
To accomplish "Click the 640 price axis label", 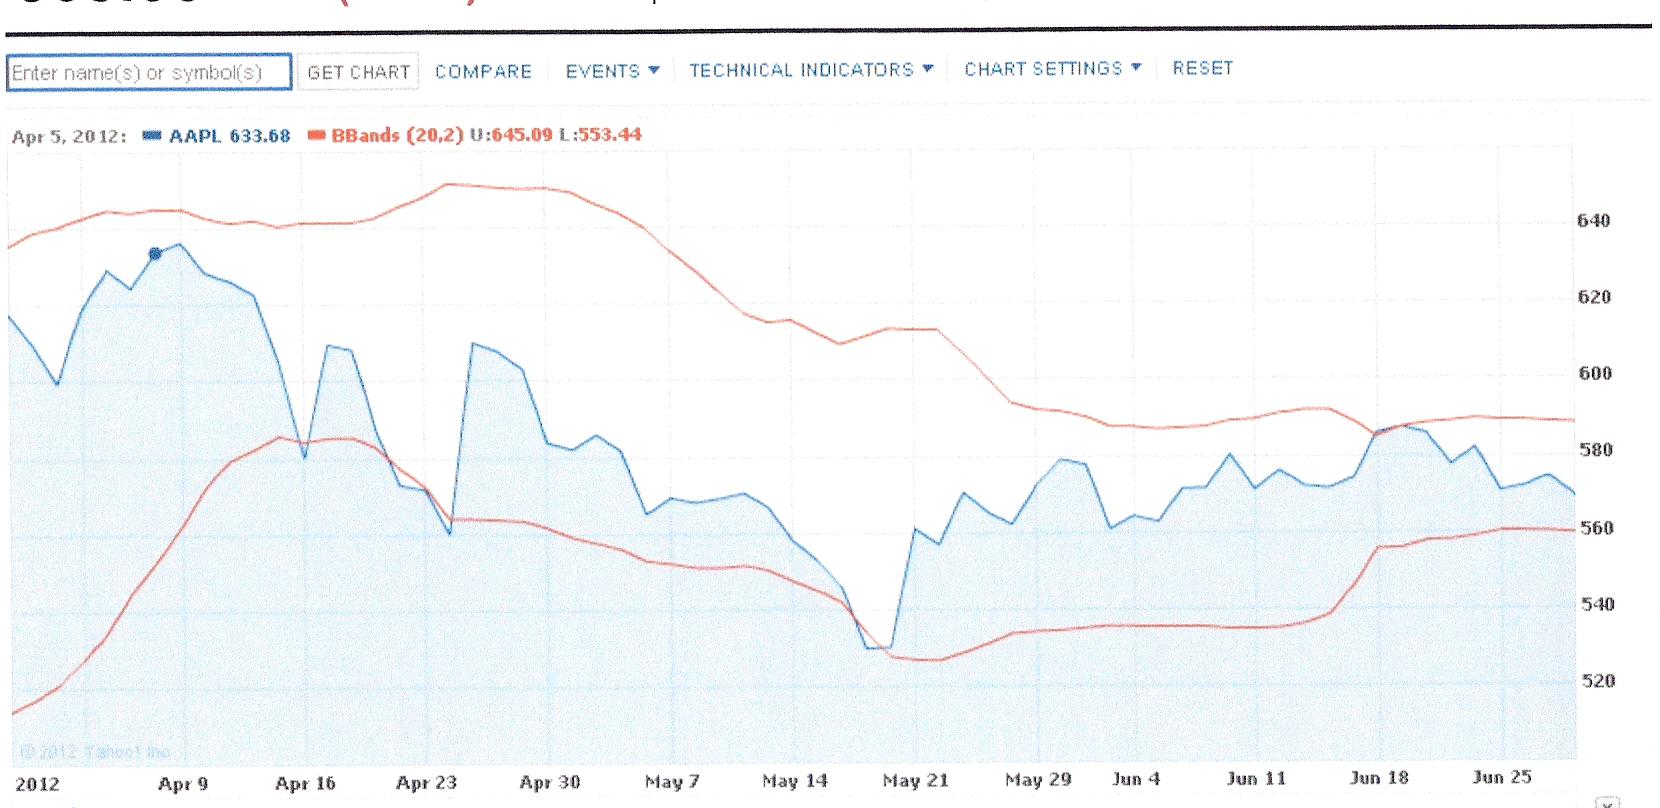I will click(1594, 221).
